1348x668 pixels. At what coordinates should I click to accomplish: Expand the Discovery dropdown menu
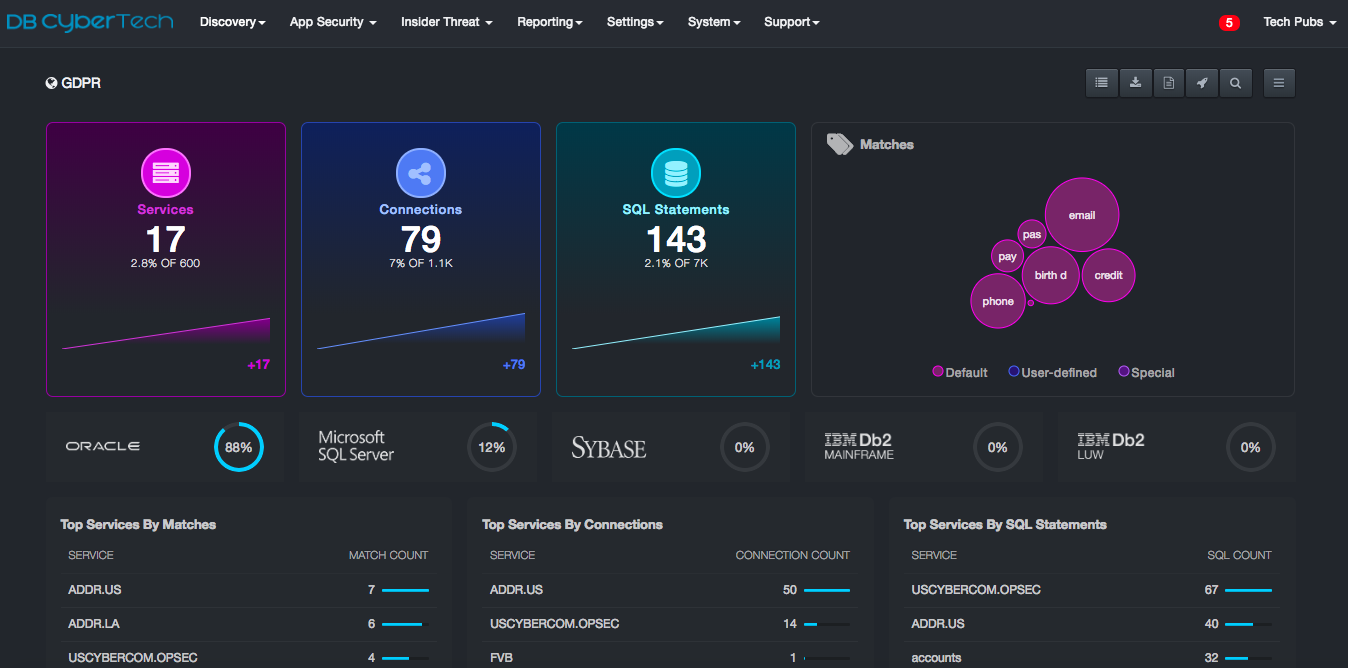tap(232, 22)
